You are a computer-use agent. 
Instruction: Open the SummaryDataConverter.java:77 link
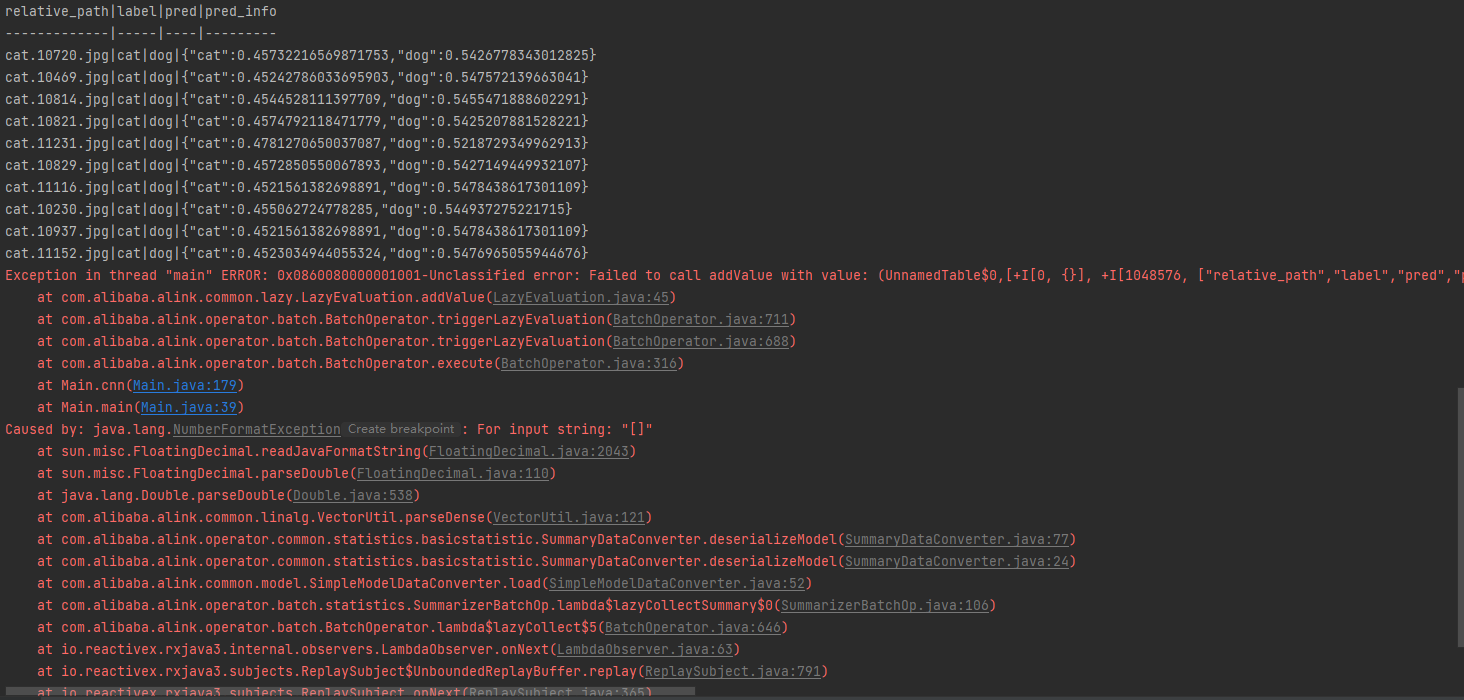pyautogui.click(x=957, y=539)
